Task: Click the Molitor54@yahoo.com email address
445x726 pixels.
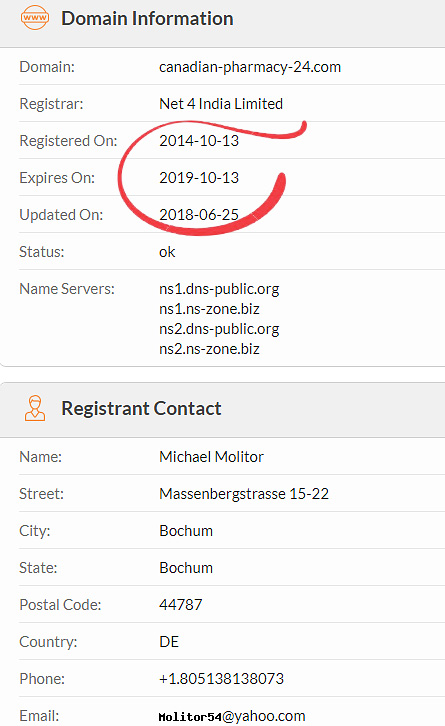Action: tap(232, 716)
